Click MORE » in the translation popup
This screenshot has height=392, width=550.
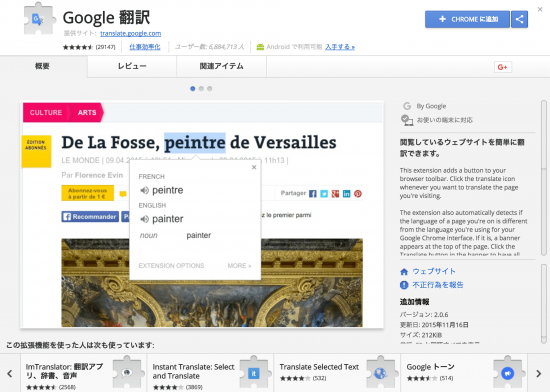(239, 266)
